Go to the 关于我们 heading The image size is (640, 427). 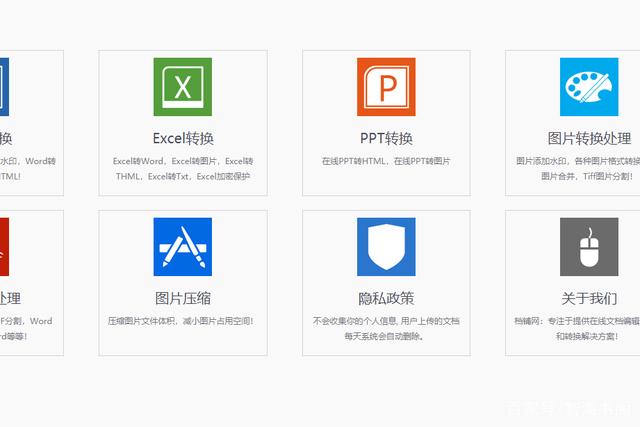point(589,298)
